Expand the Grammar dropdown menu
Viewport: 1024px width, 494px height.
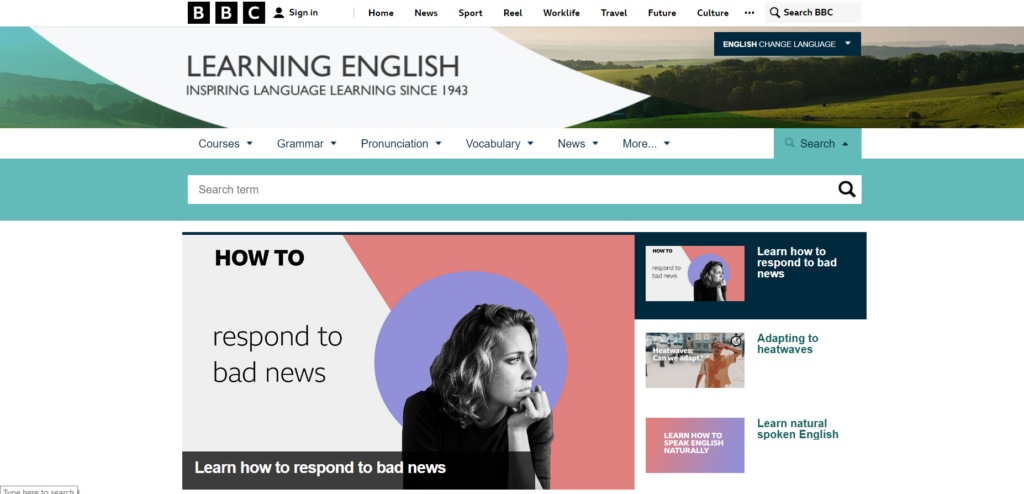[x=306, y=144]
